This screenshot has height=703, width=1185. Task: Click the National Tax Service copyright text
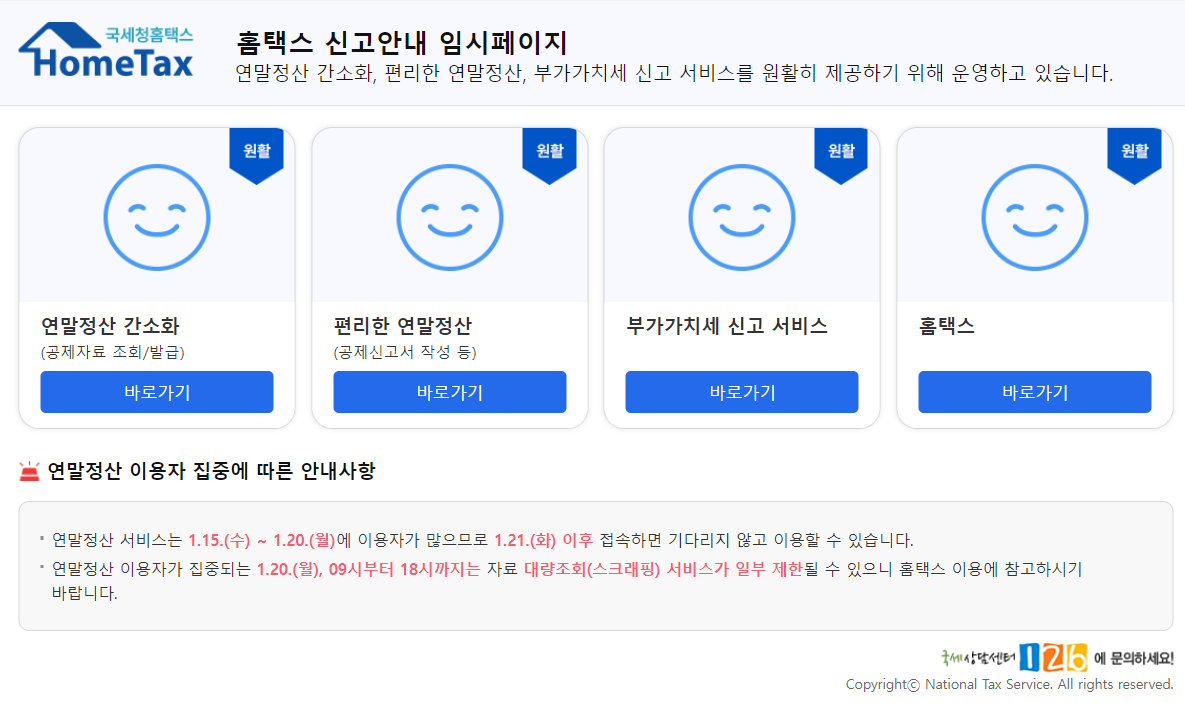tap(1010, 684)
